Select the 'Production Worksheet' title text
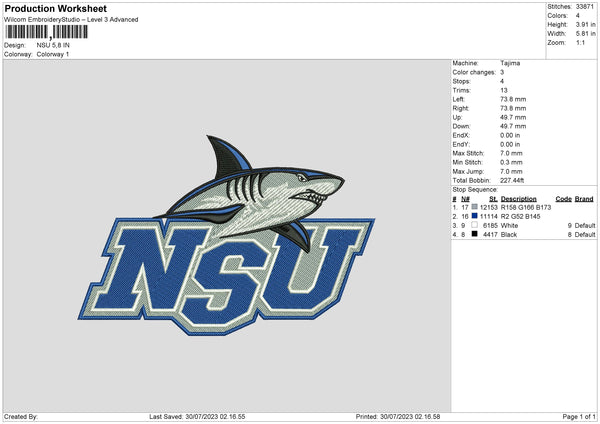The width and height of the screenshot is (600, 424). [56, 8]
